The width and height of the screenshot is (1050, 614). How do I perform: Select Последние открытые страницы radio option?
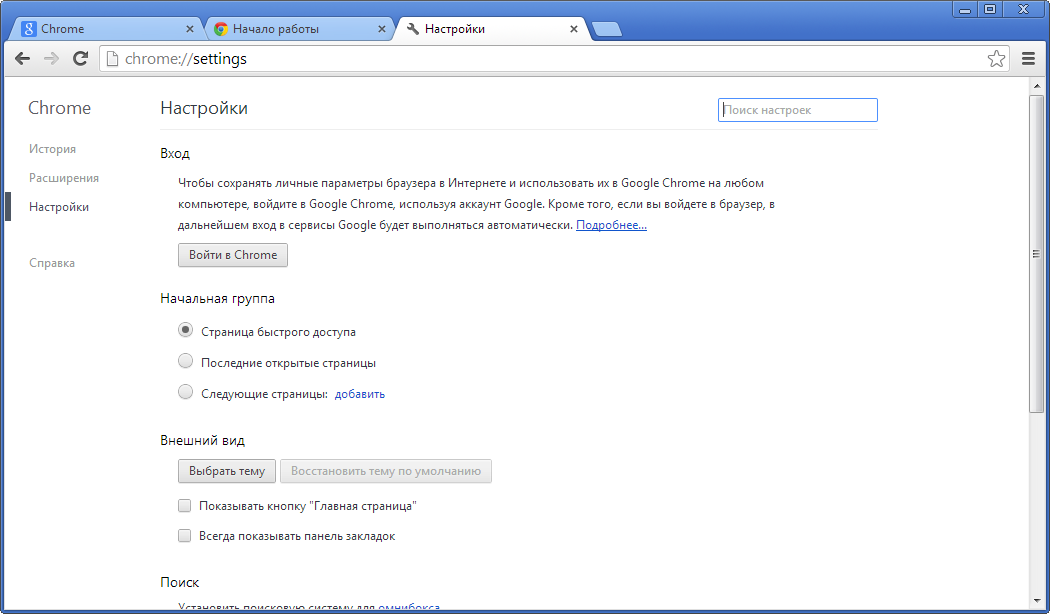click(185, 362)
